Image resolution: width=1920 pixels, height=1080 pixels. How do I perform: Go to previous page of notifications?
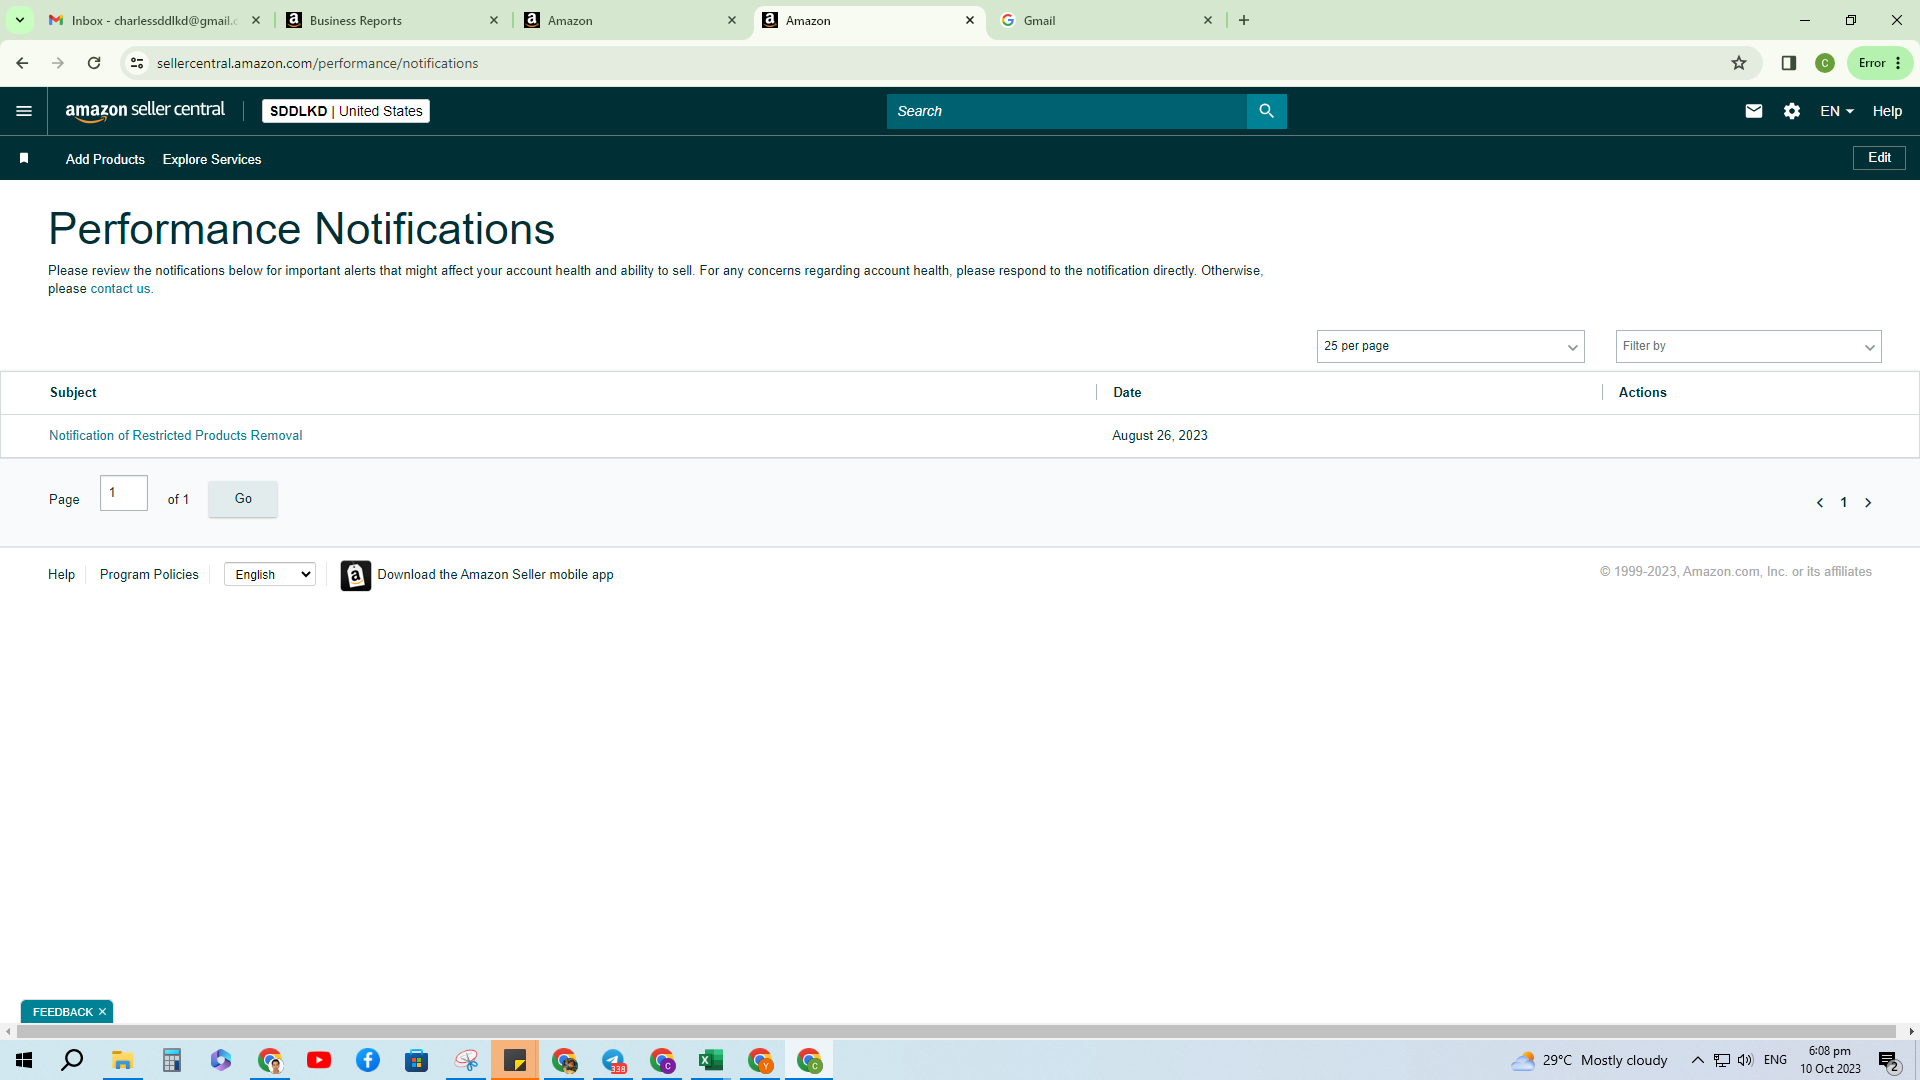(1820, 503)
